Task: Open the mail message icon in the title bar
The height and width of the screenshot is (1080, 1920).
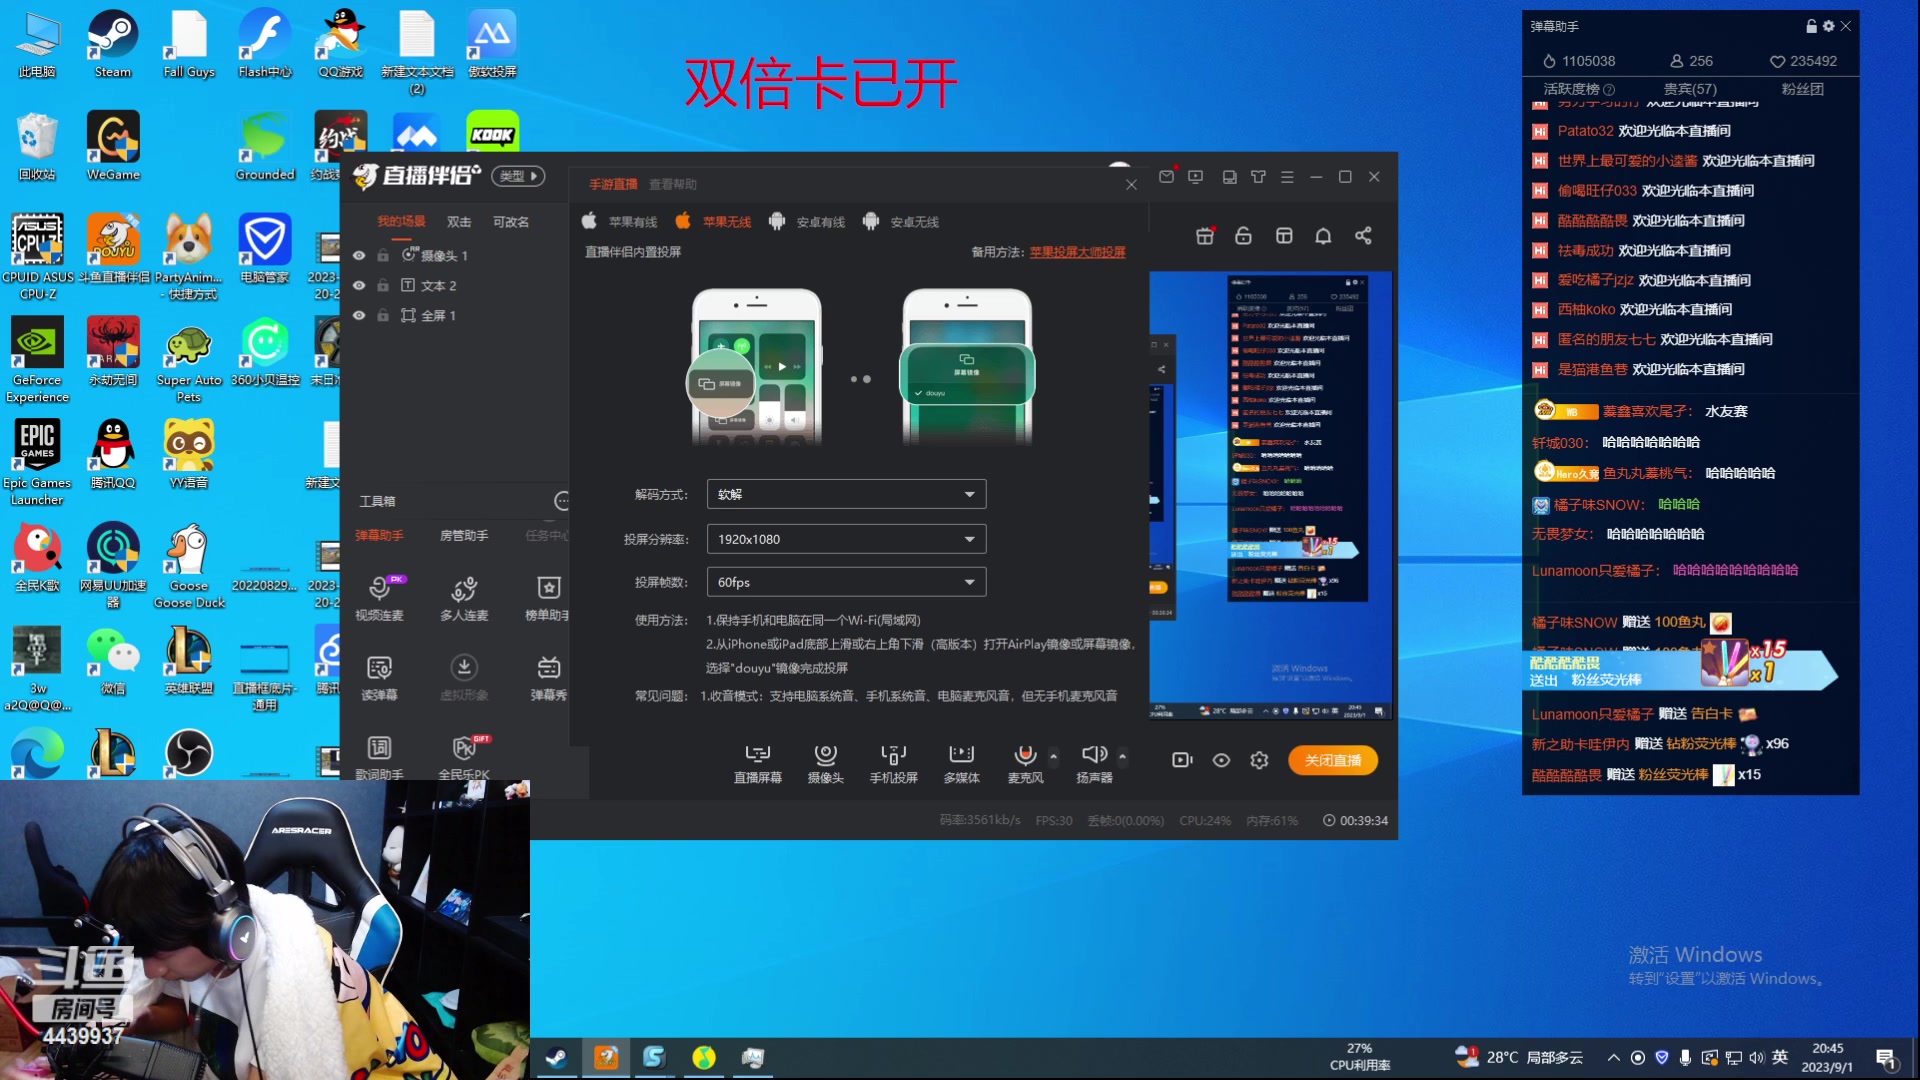Action: click(x=1166, y=177)
